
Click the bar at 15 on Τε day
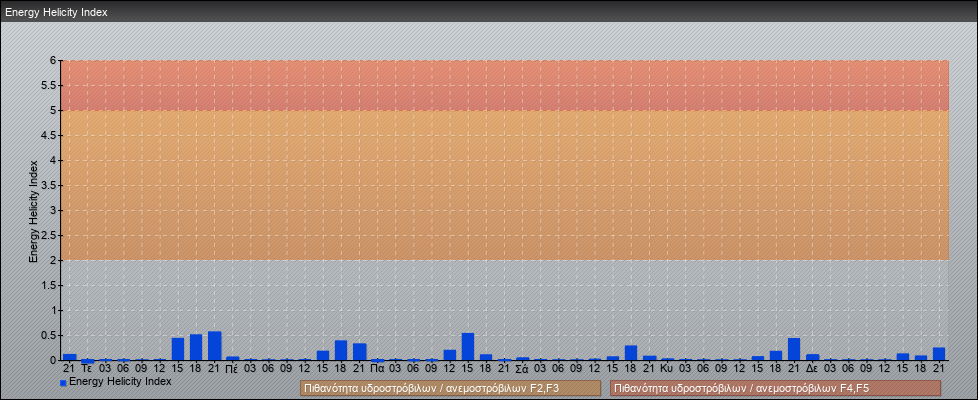[178, 349]
